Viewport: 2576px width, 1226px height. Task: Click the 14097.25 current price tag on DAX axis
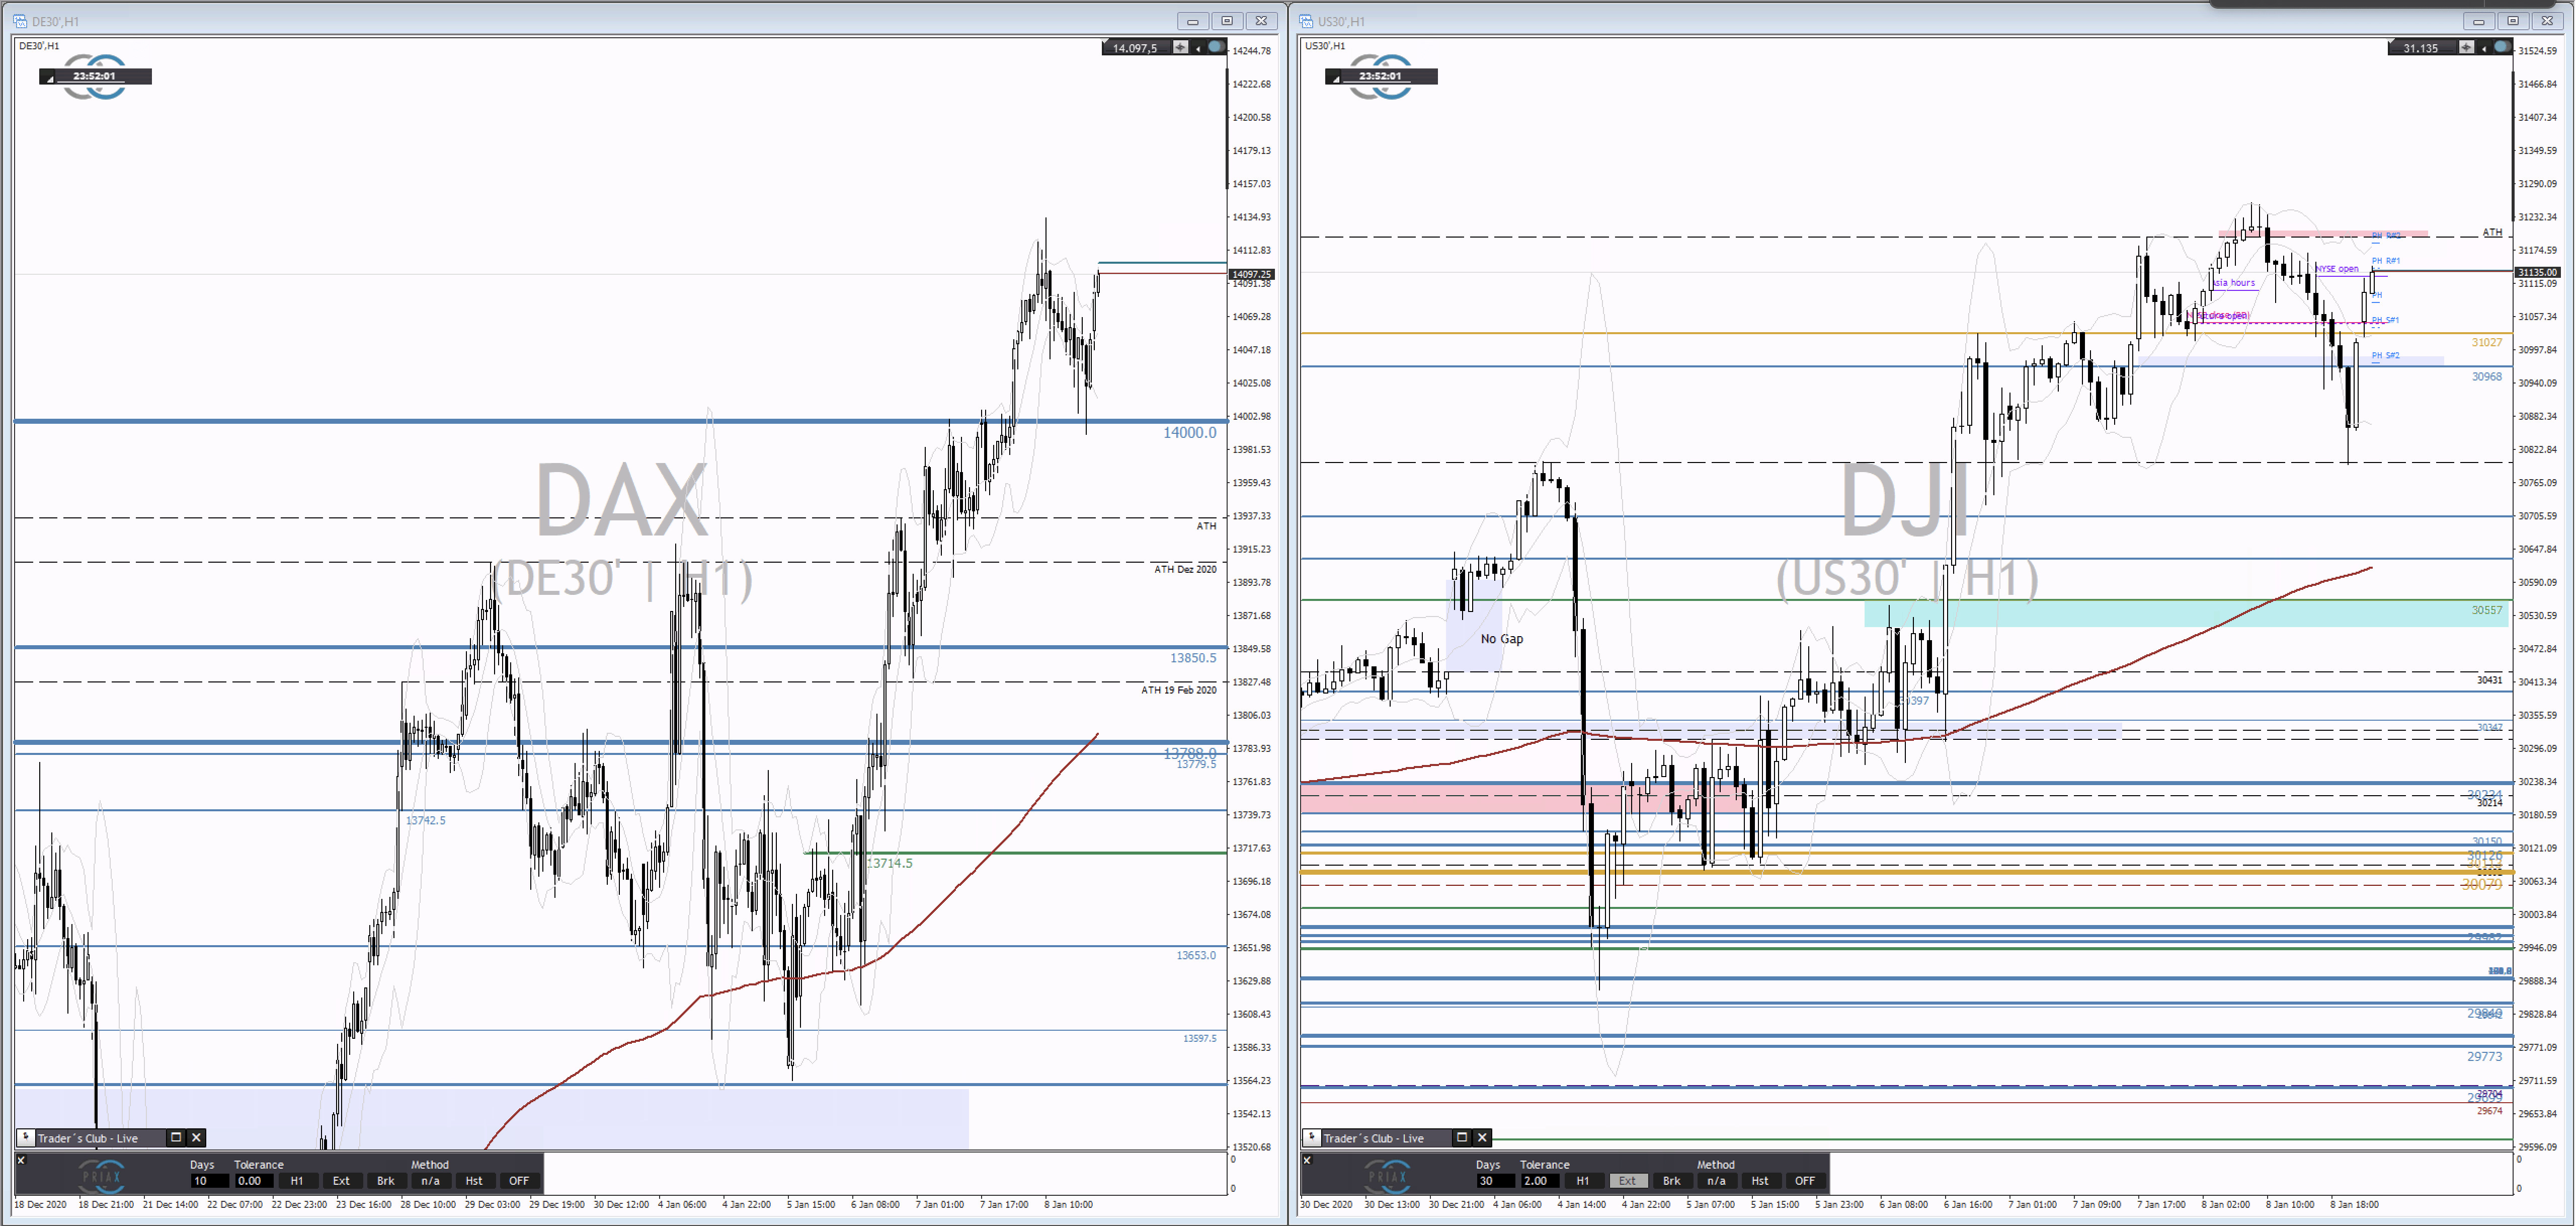pos(1251,274)
